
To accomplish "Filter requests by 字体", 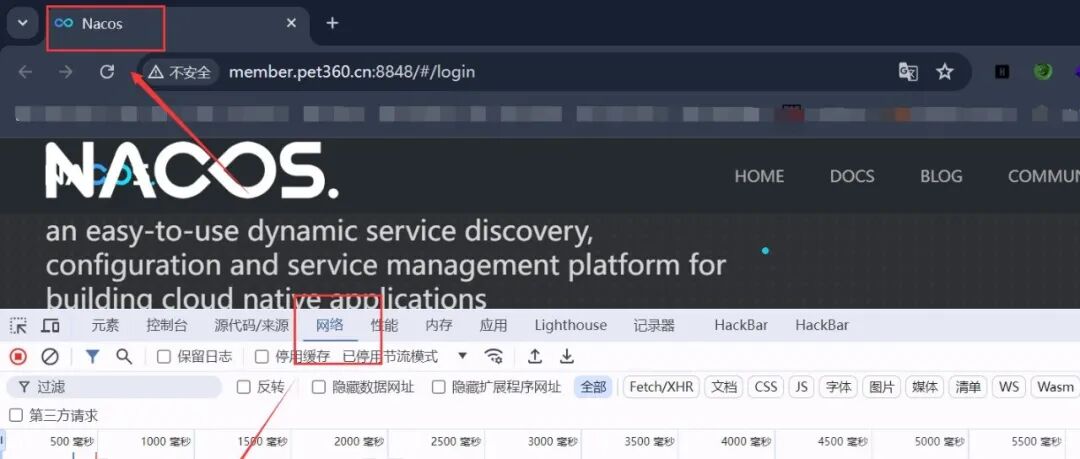I will click(x=838, y=387).
